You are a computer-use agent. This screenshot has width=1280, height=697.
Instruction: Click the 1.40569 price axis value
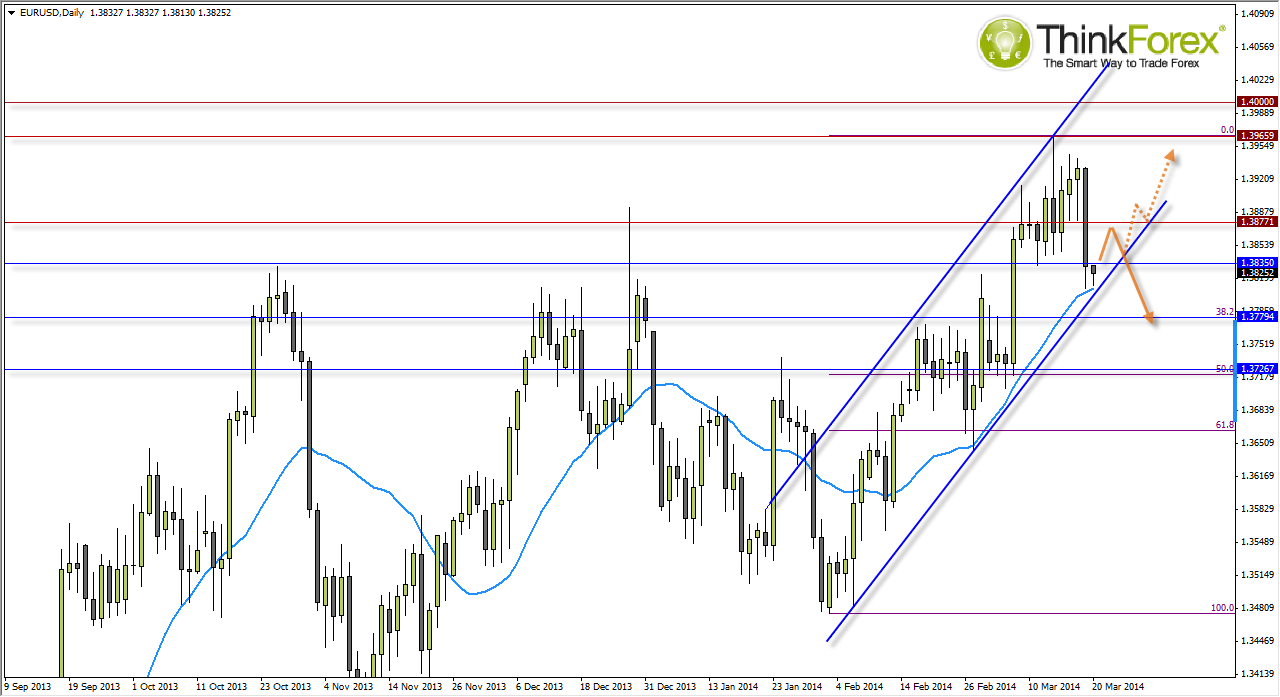[1258, 47]
